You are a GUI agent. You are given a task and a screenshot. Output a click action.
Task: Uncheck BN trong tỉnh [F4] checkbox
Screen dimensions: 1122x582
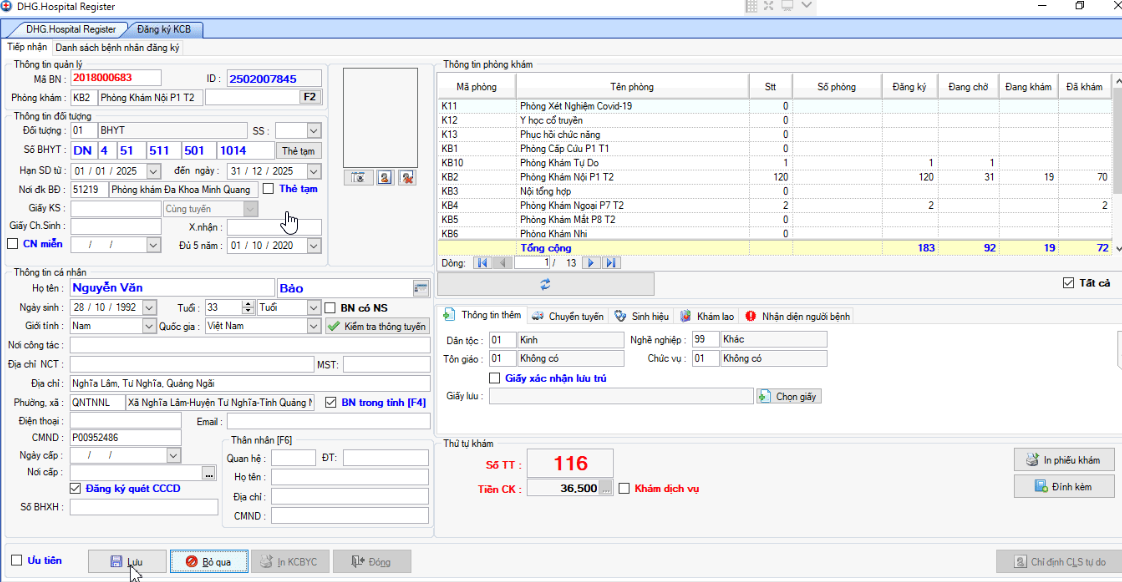[x=331, y=402]
